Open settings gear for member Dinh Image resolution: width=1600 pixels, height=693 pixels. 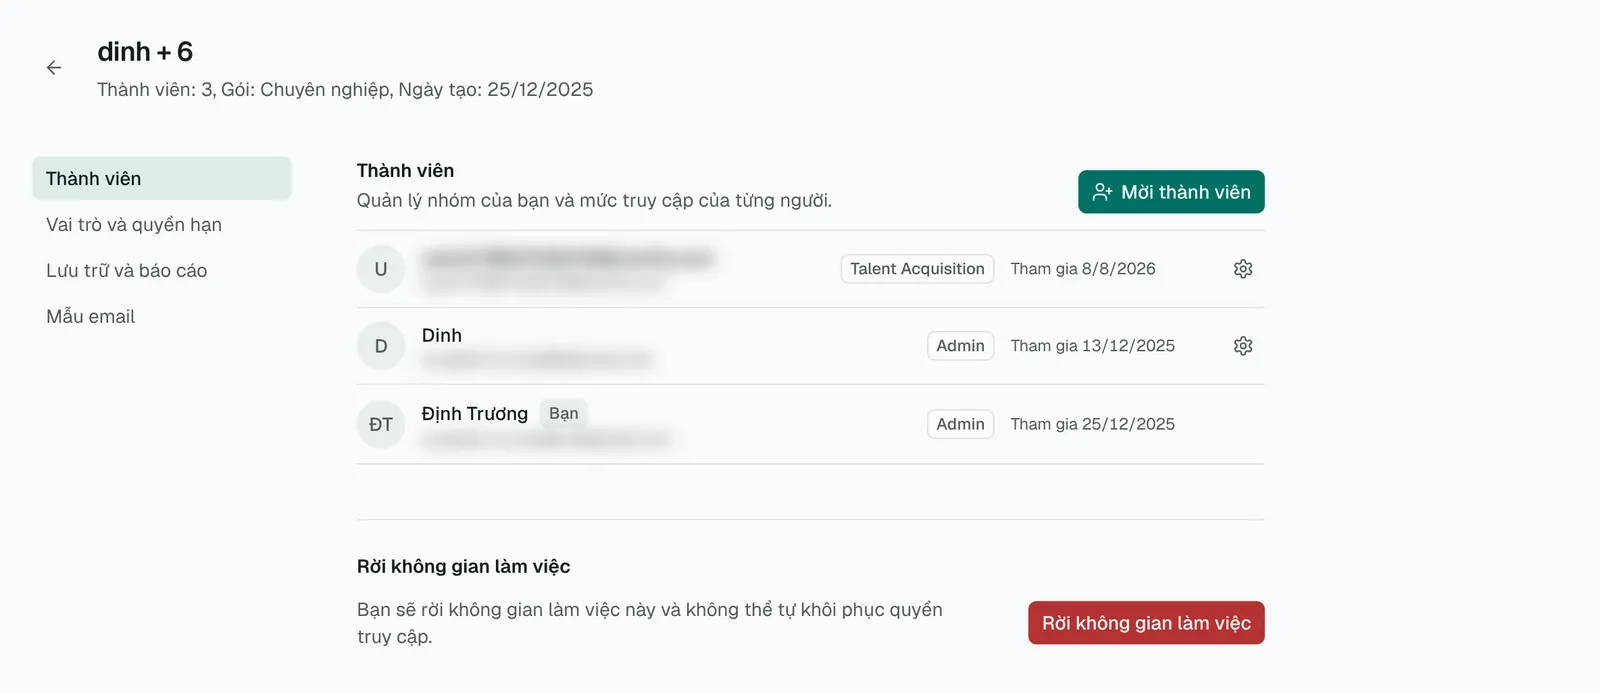coord(1243,346)
